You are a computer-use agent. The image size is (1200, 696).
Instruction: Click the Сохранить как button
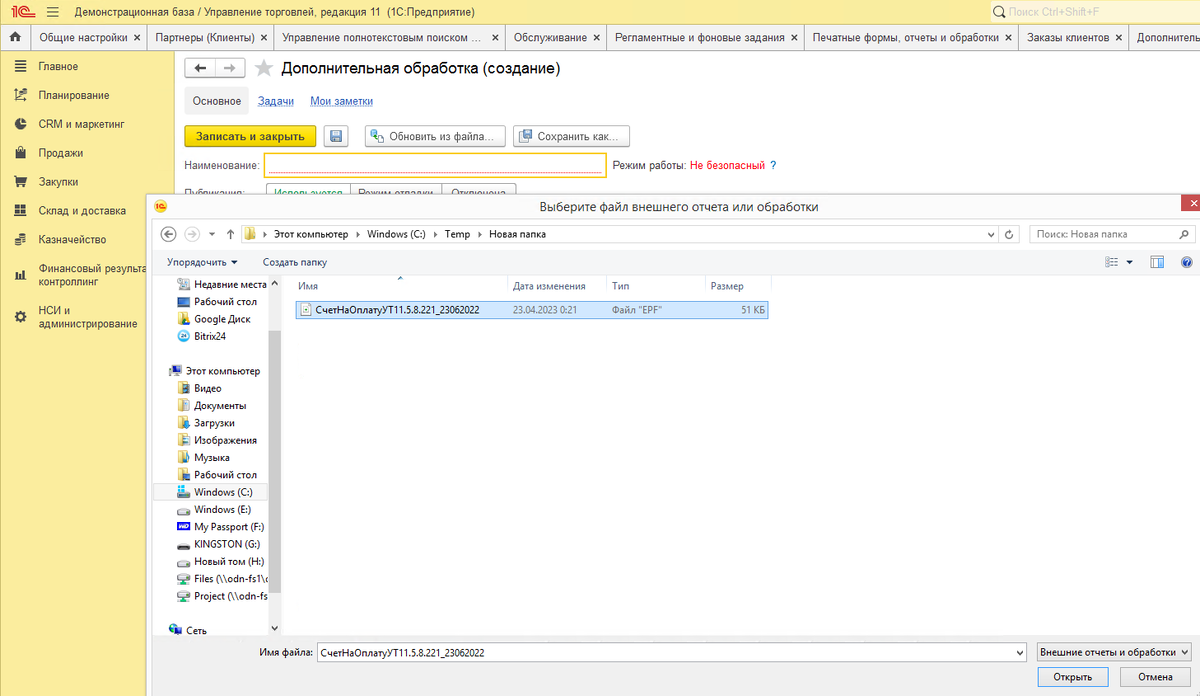tap(571, 136)
